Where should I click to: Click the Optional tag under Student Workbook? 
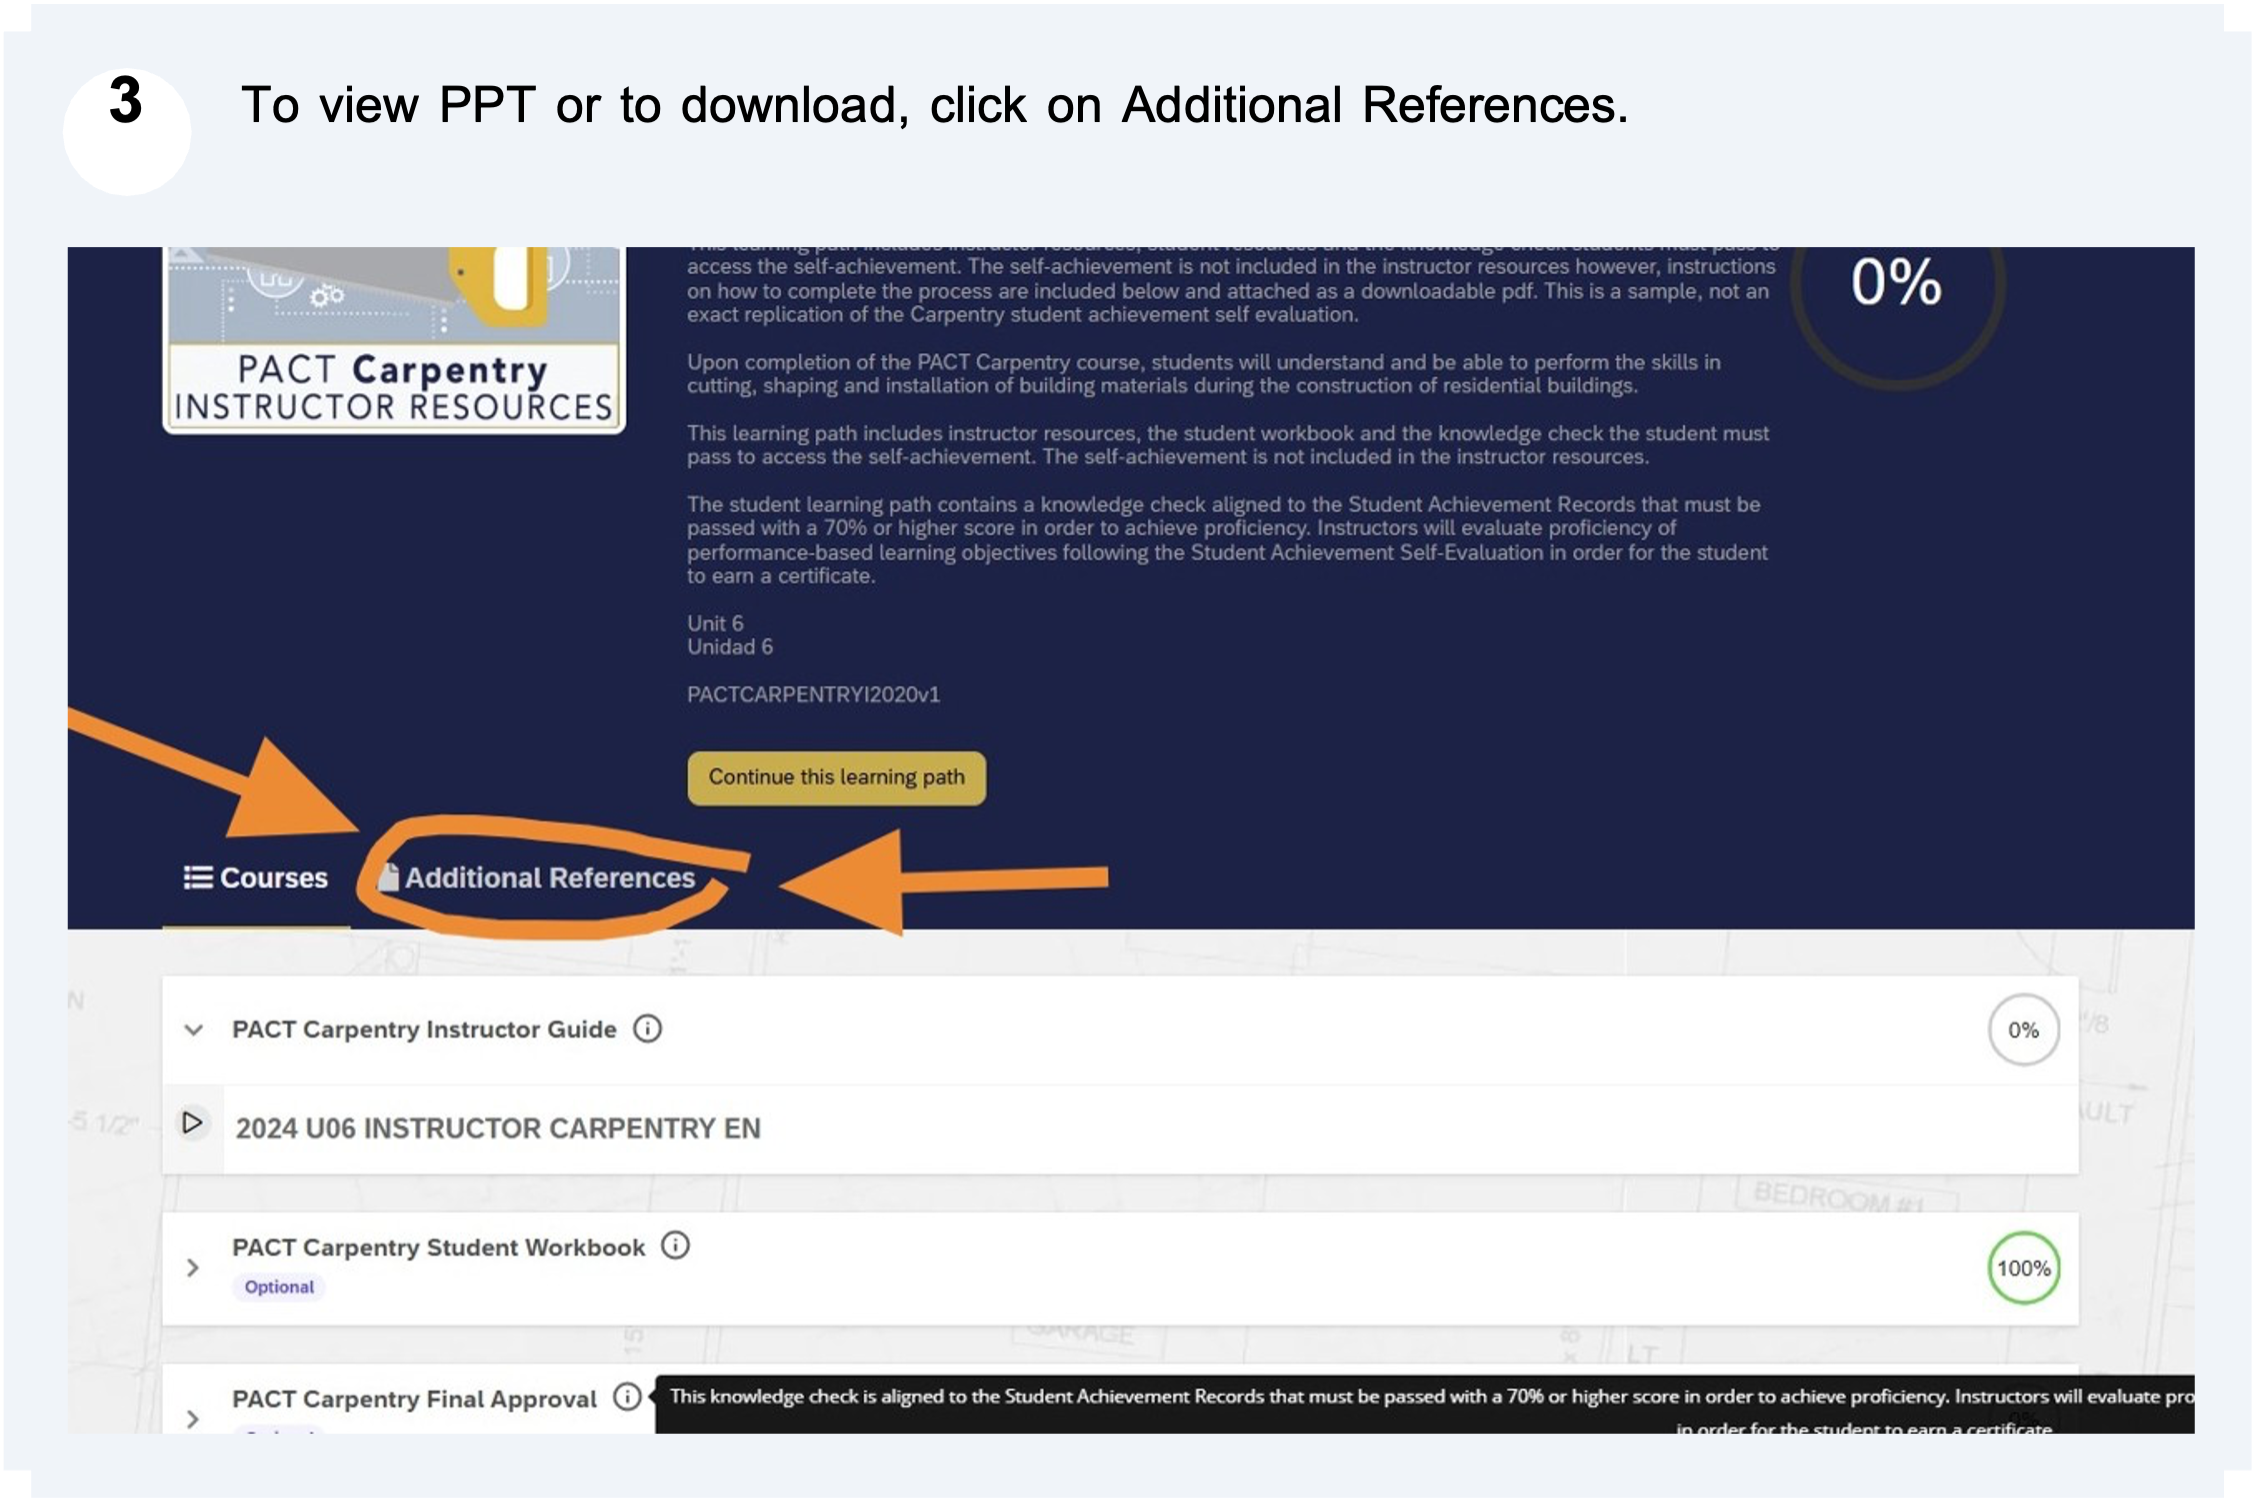pos(279,1287)
